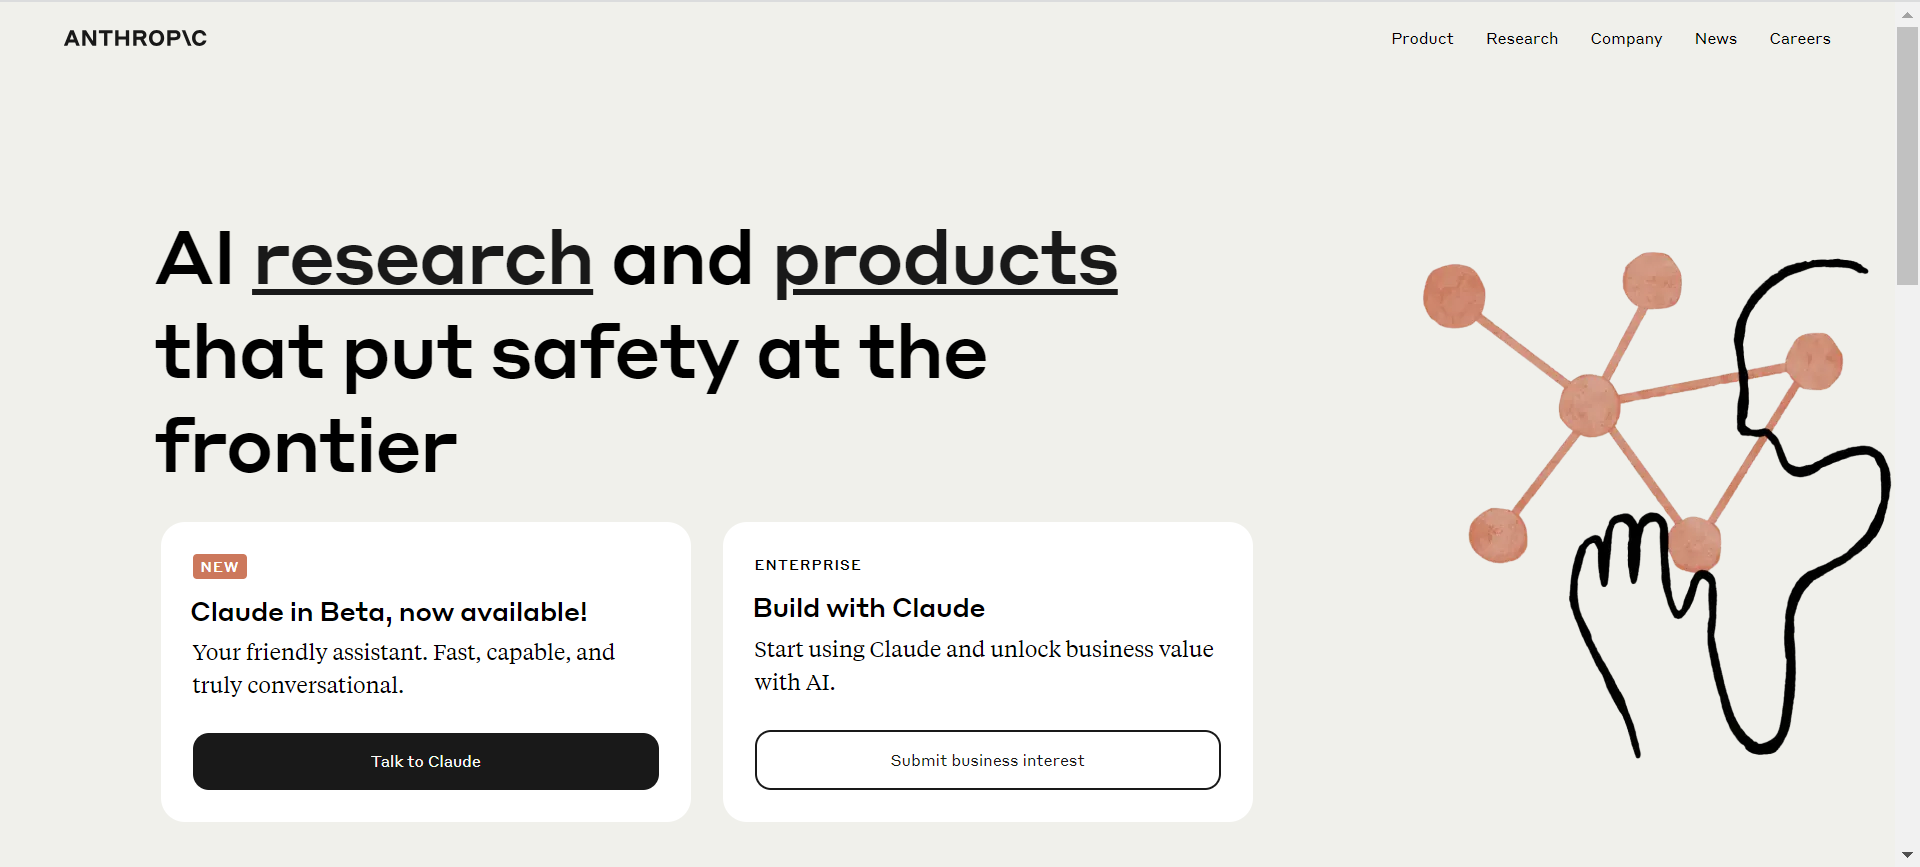Screen dimensions: 1920x867
Task: Click the scrollbar down arrow
Action: click(1907, 855)
